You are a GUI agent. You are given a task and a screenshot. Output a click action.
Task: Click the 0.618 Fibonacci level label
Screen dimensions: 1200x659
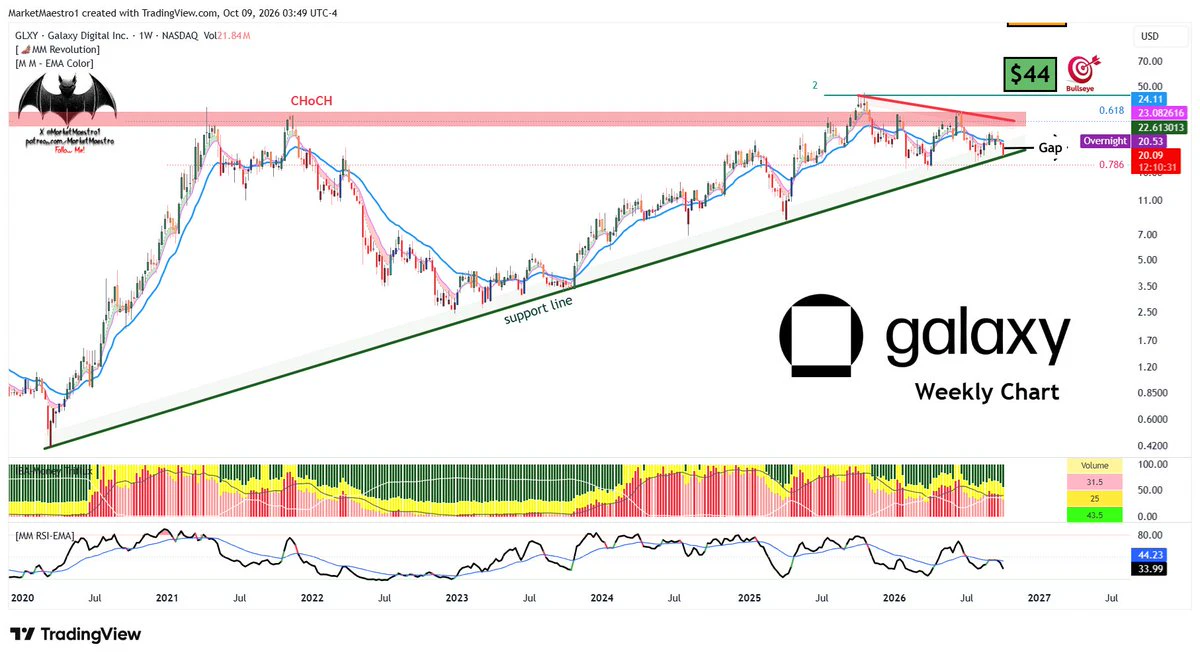[1111, 110]
